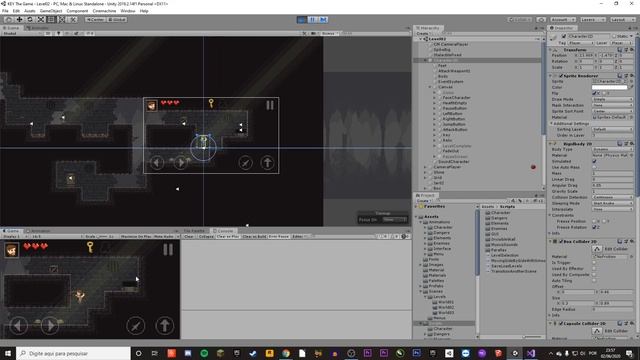Click the Play button
Image resolution: width=640 pixels, height=360 pixels.
[x=302, y=20]
